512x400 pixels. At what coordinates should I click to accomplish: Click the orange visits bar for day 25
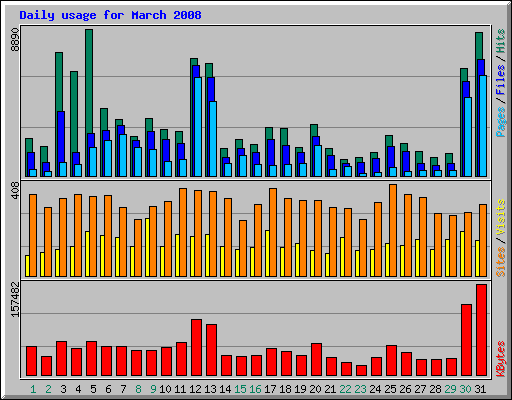[x=393, y=230]
